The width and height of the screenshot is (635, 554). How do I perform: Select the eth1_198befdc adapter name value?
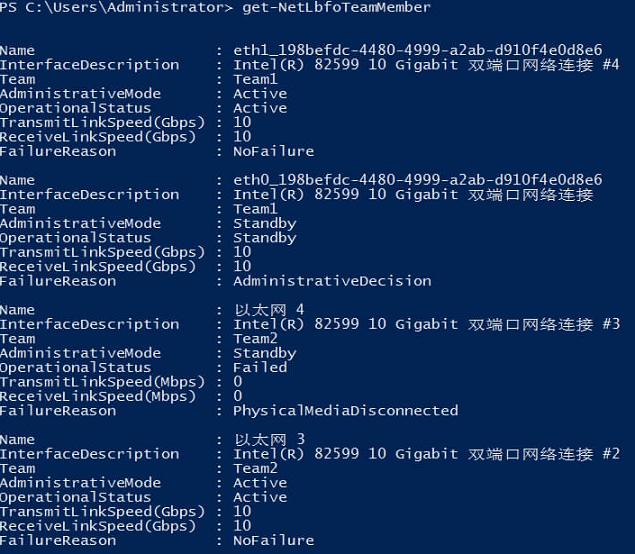point(417,50)
